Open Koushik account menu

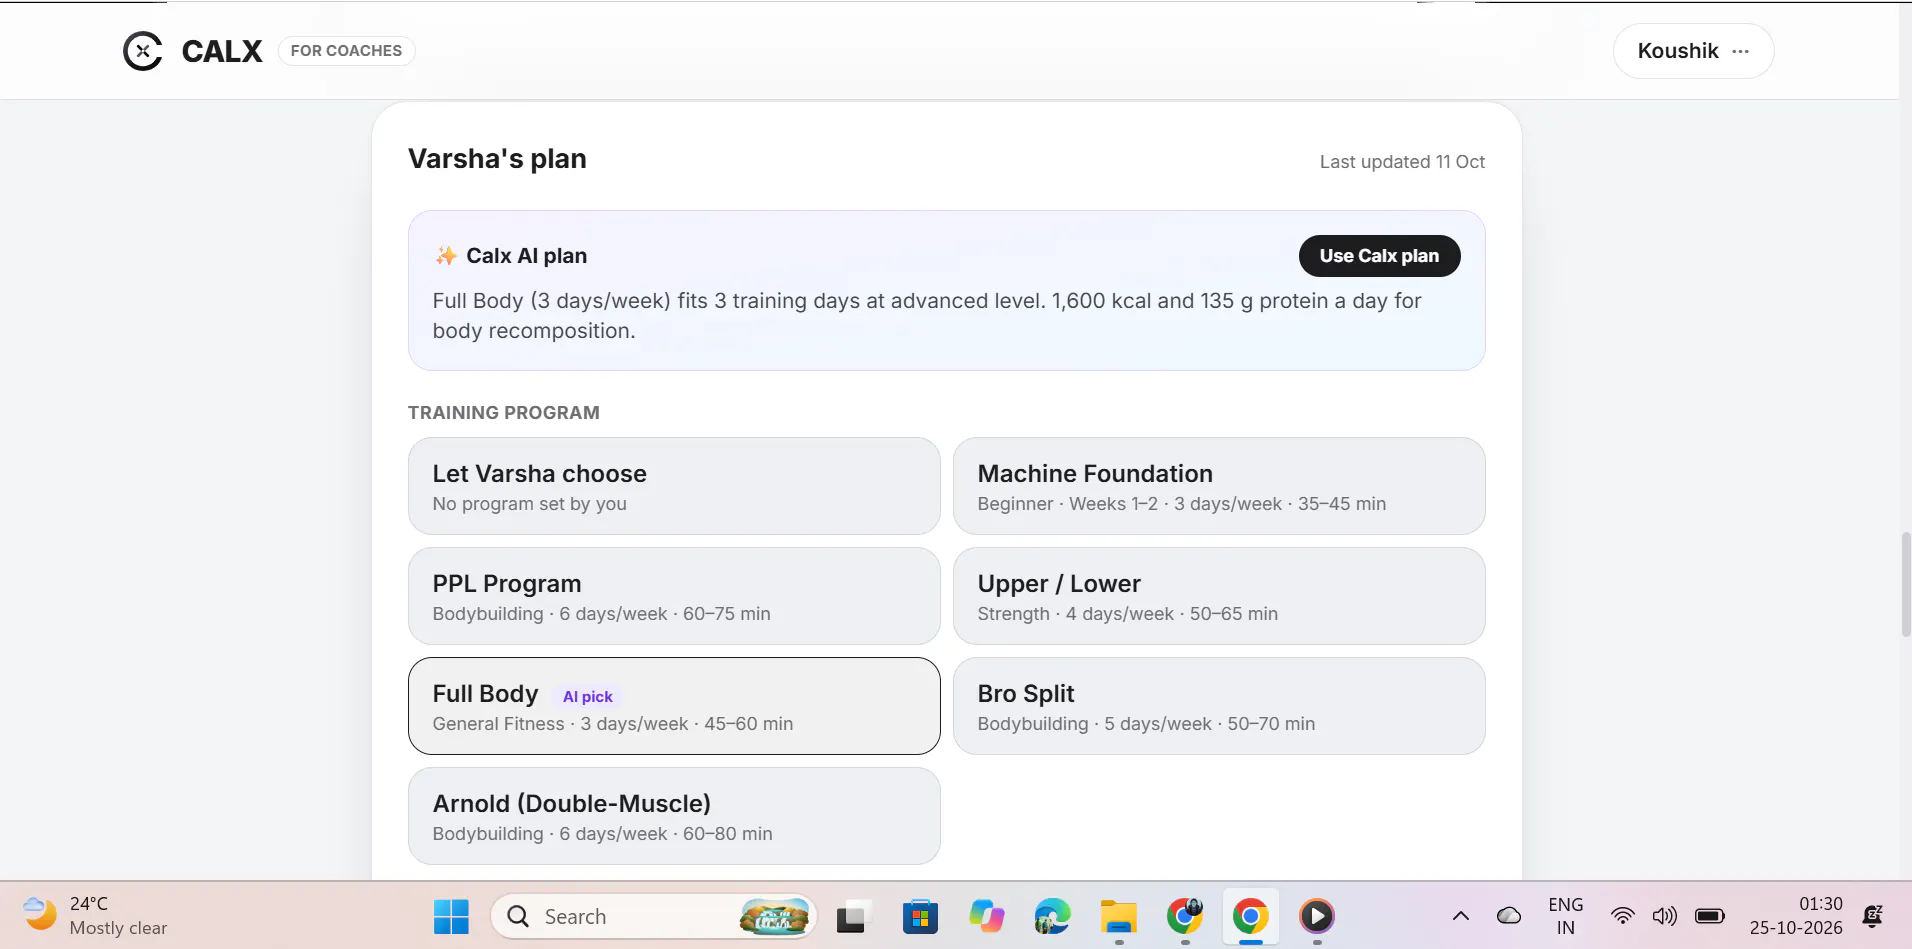click(1694, 51)
